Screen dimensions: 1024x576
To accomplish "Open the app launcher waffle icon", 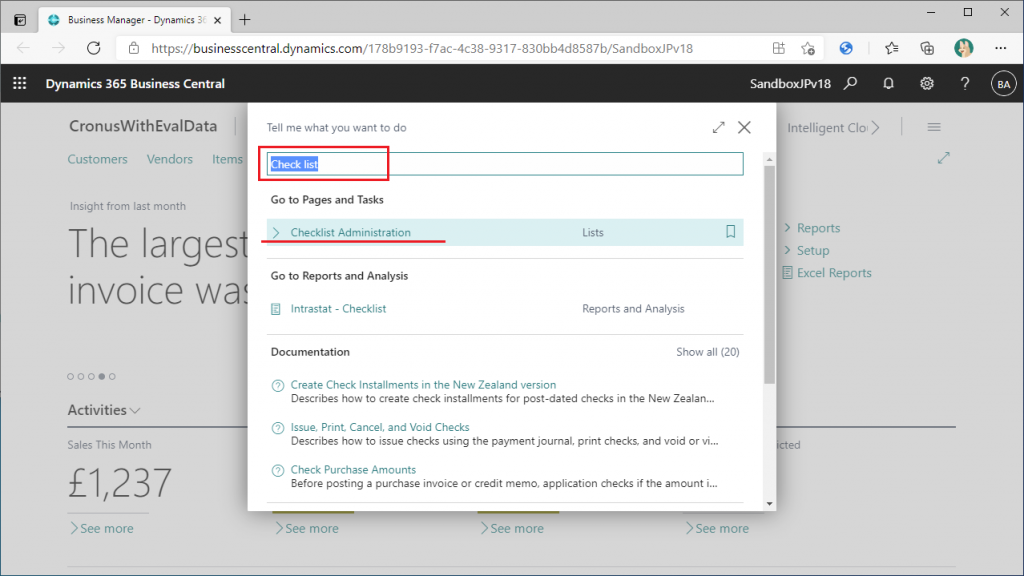I will pos(20,84).
